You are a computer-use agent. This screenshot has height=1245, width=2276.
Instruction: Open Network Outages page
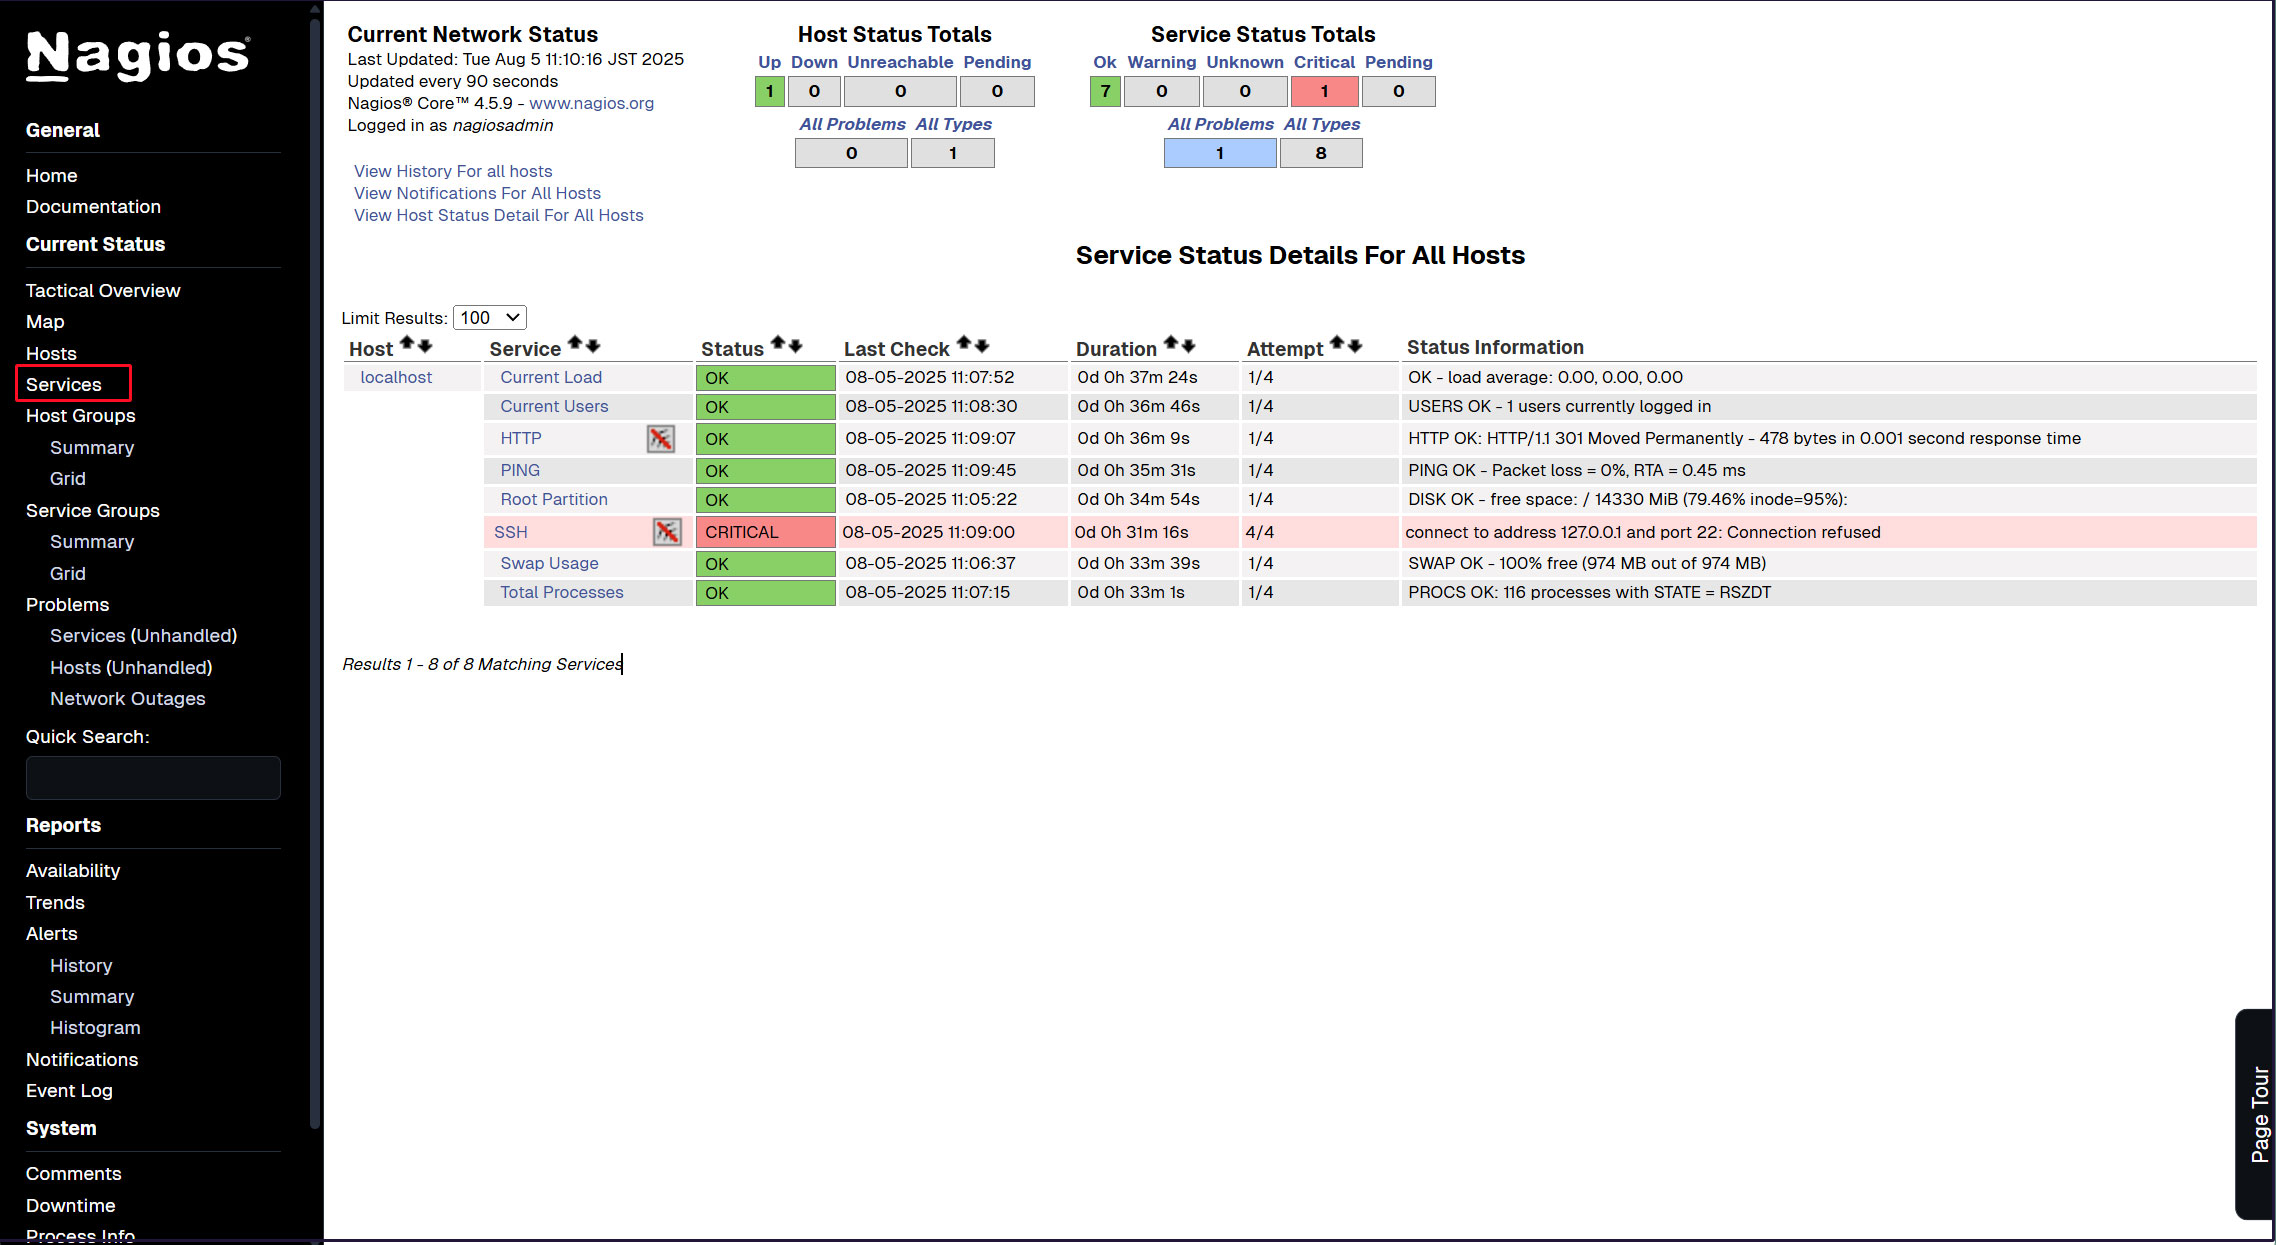click(x=128, y=699)
